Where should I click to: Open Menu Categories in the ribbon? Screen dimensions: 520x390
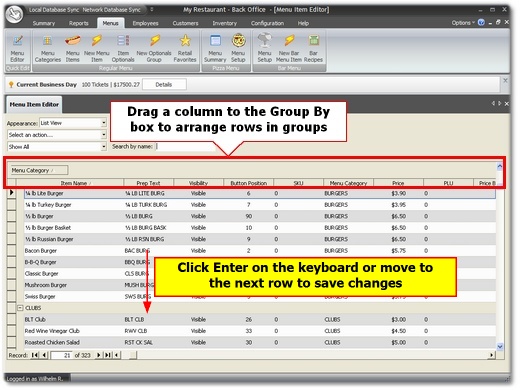48,48
